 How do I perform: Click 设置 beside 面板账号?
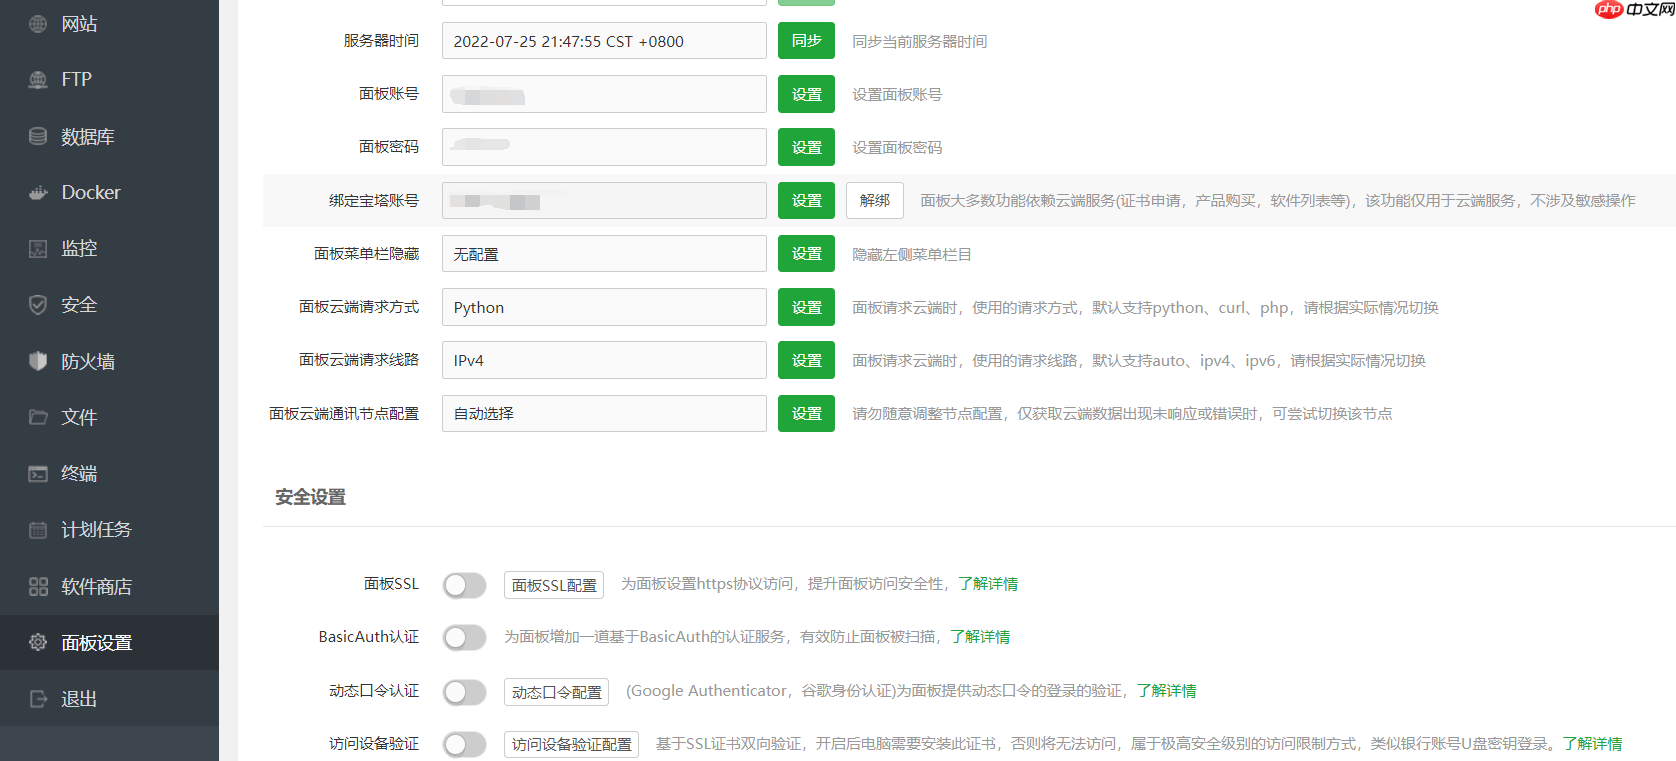(806, 94)
